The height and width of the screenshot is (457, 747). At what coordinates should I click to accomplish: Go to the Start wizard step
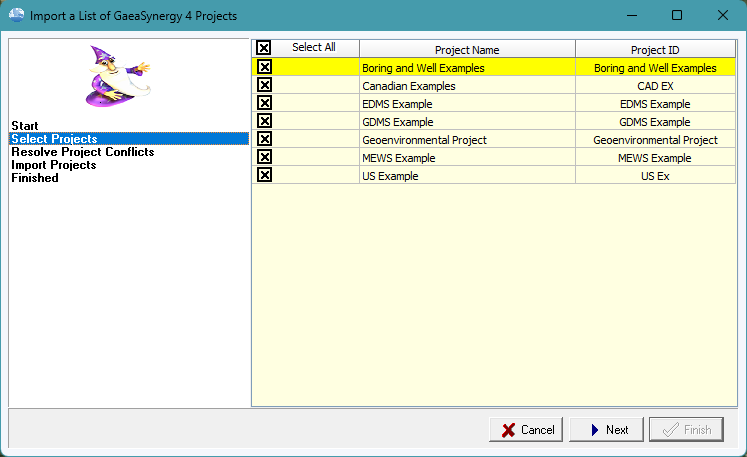point(25,126)
